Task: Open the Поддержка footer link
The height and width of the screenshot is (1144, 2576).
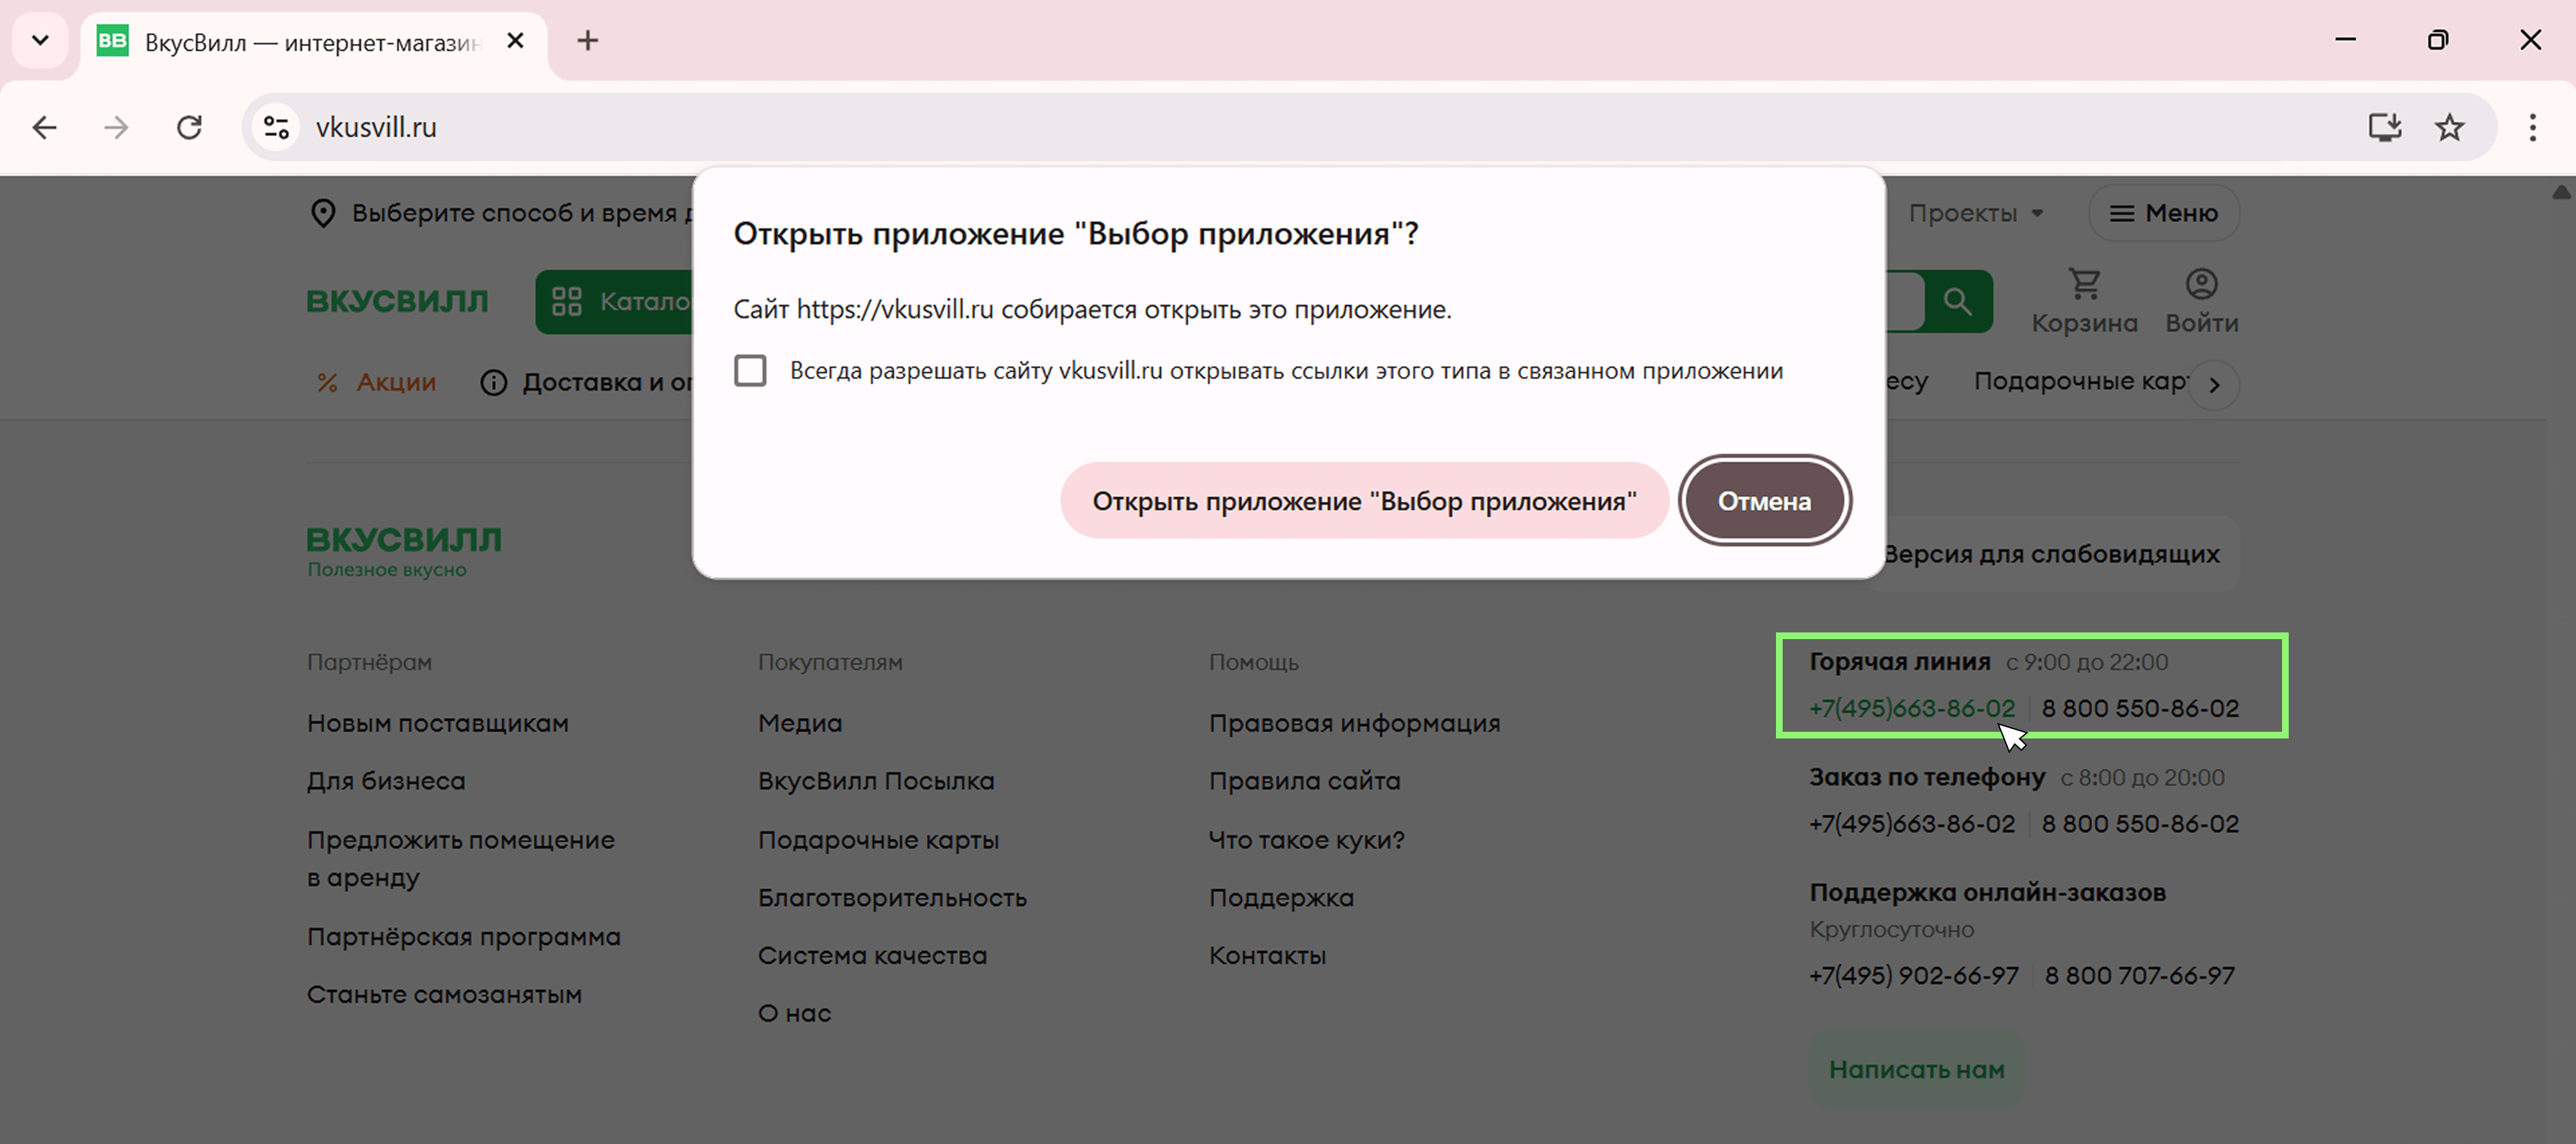Action: point(1281,898)
